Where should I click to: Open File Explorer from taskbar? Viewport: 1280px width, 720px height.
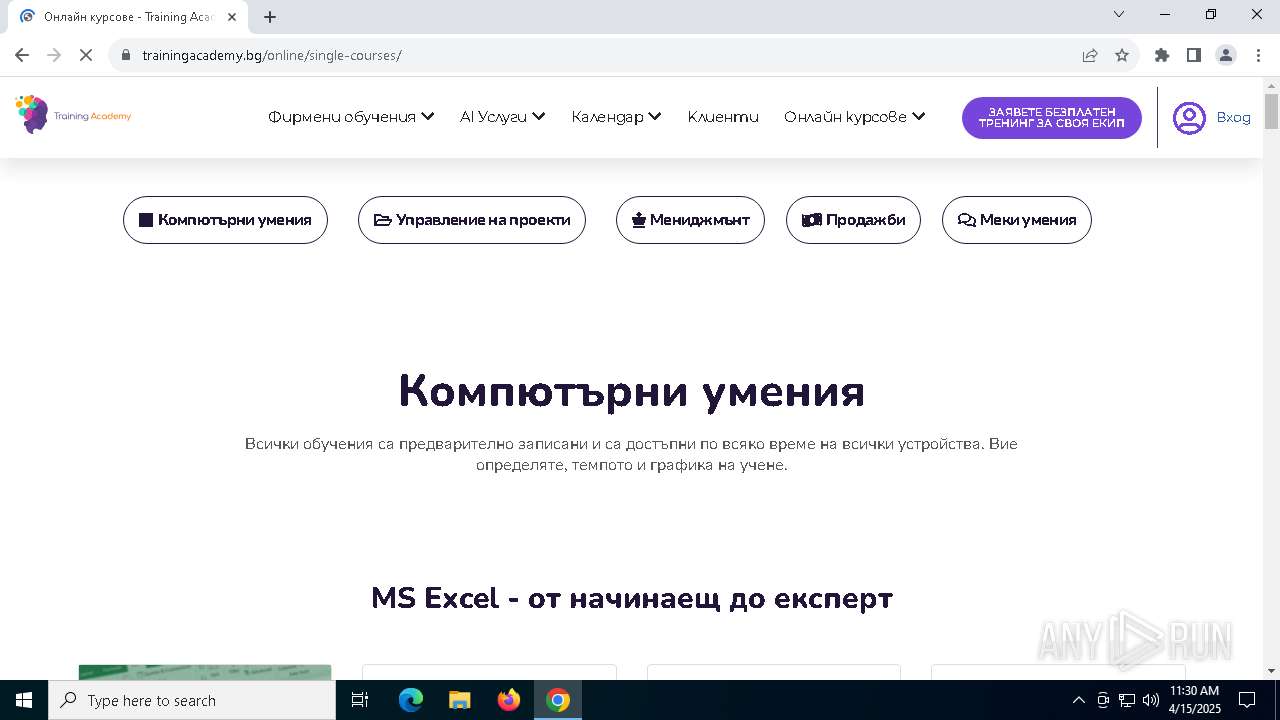pos(460,700)
